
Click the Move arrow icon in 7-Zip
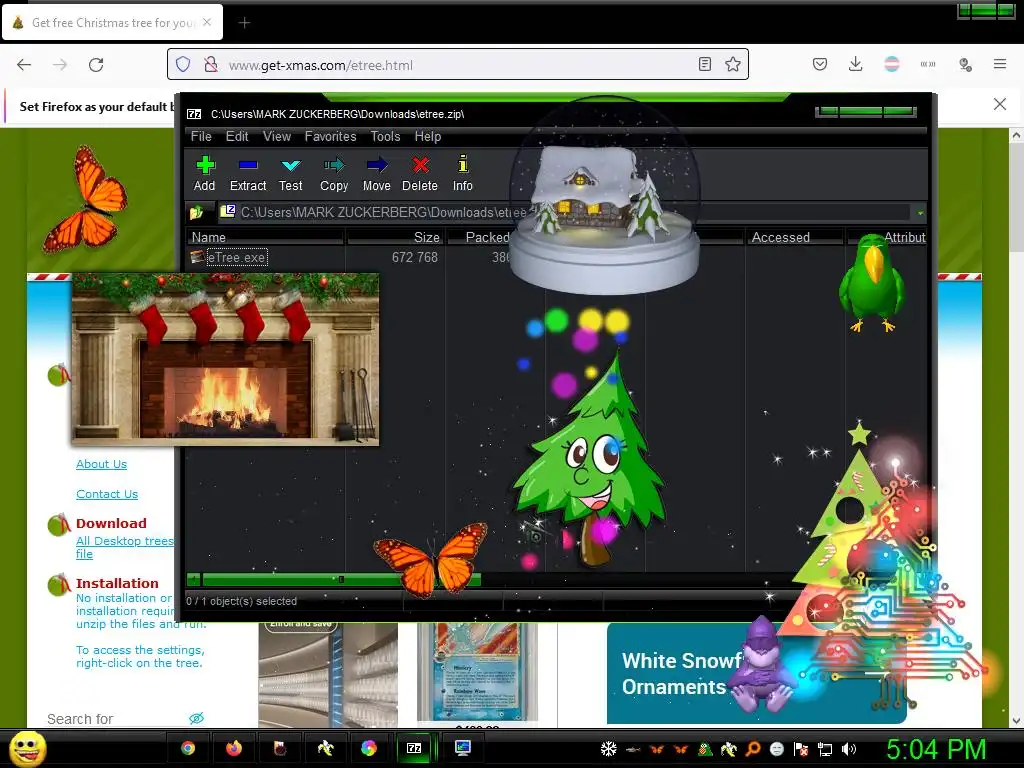coord(377,174)
